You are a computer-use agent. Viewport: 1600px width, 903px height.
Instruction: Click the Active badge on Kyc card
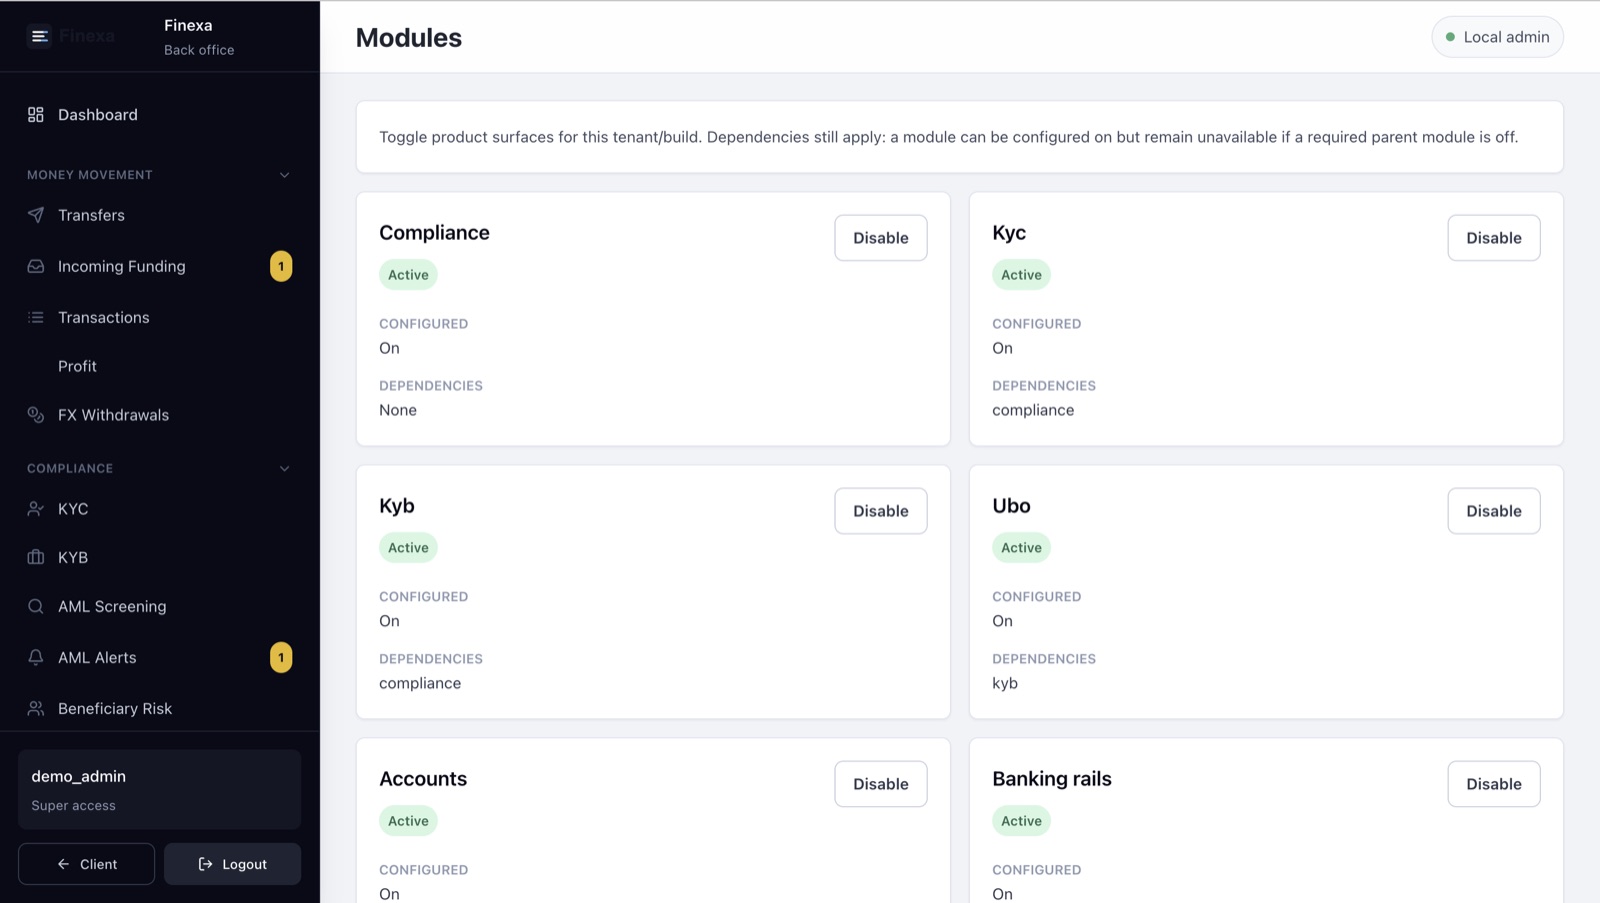click(1021, 275)
